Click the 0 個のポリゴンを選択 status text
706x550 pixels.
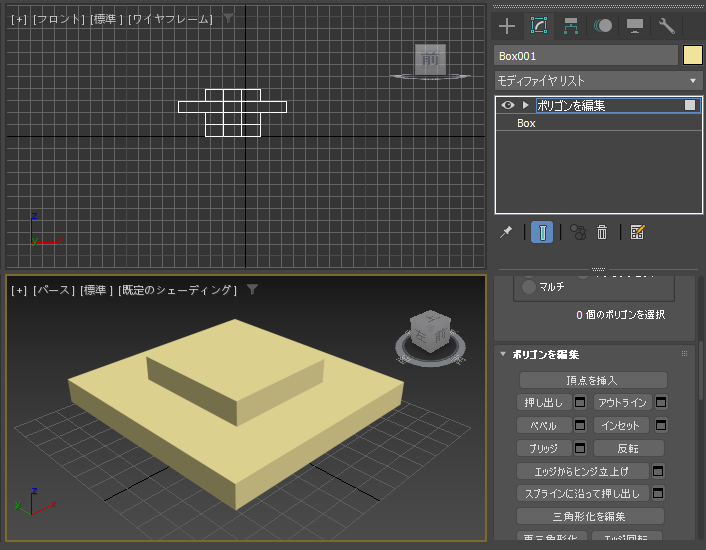pyautogui.click(x=621, y=315)
